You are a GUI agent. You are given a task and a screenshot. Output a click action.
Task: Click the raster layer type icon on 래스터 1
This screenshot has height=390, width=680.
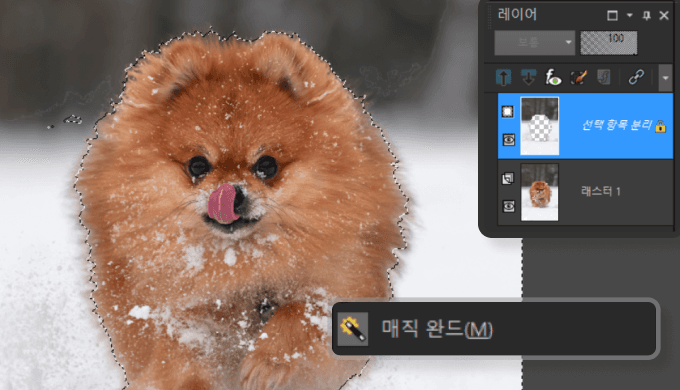(x=507, y=178)
